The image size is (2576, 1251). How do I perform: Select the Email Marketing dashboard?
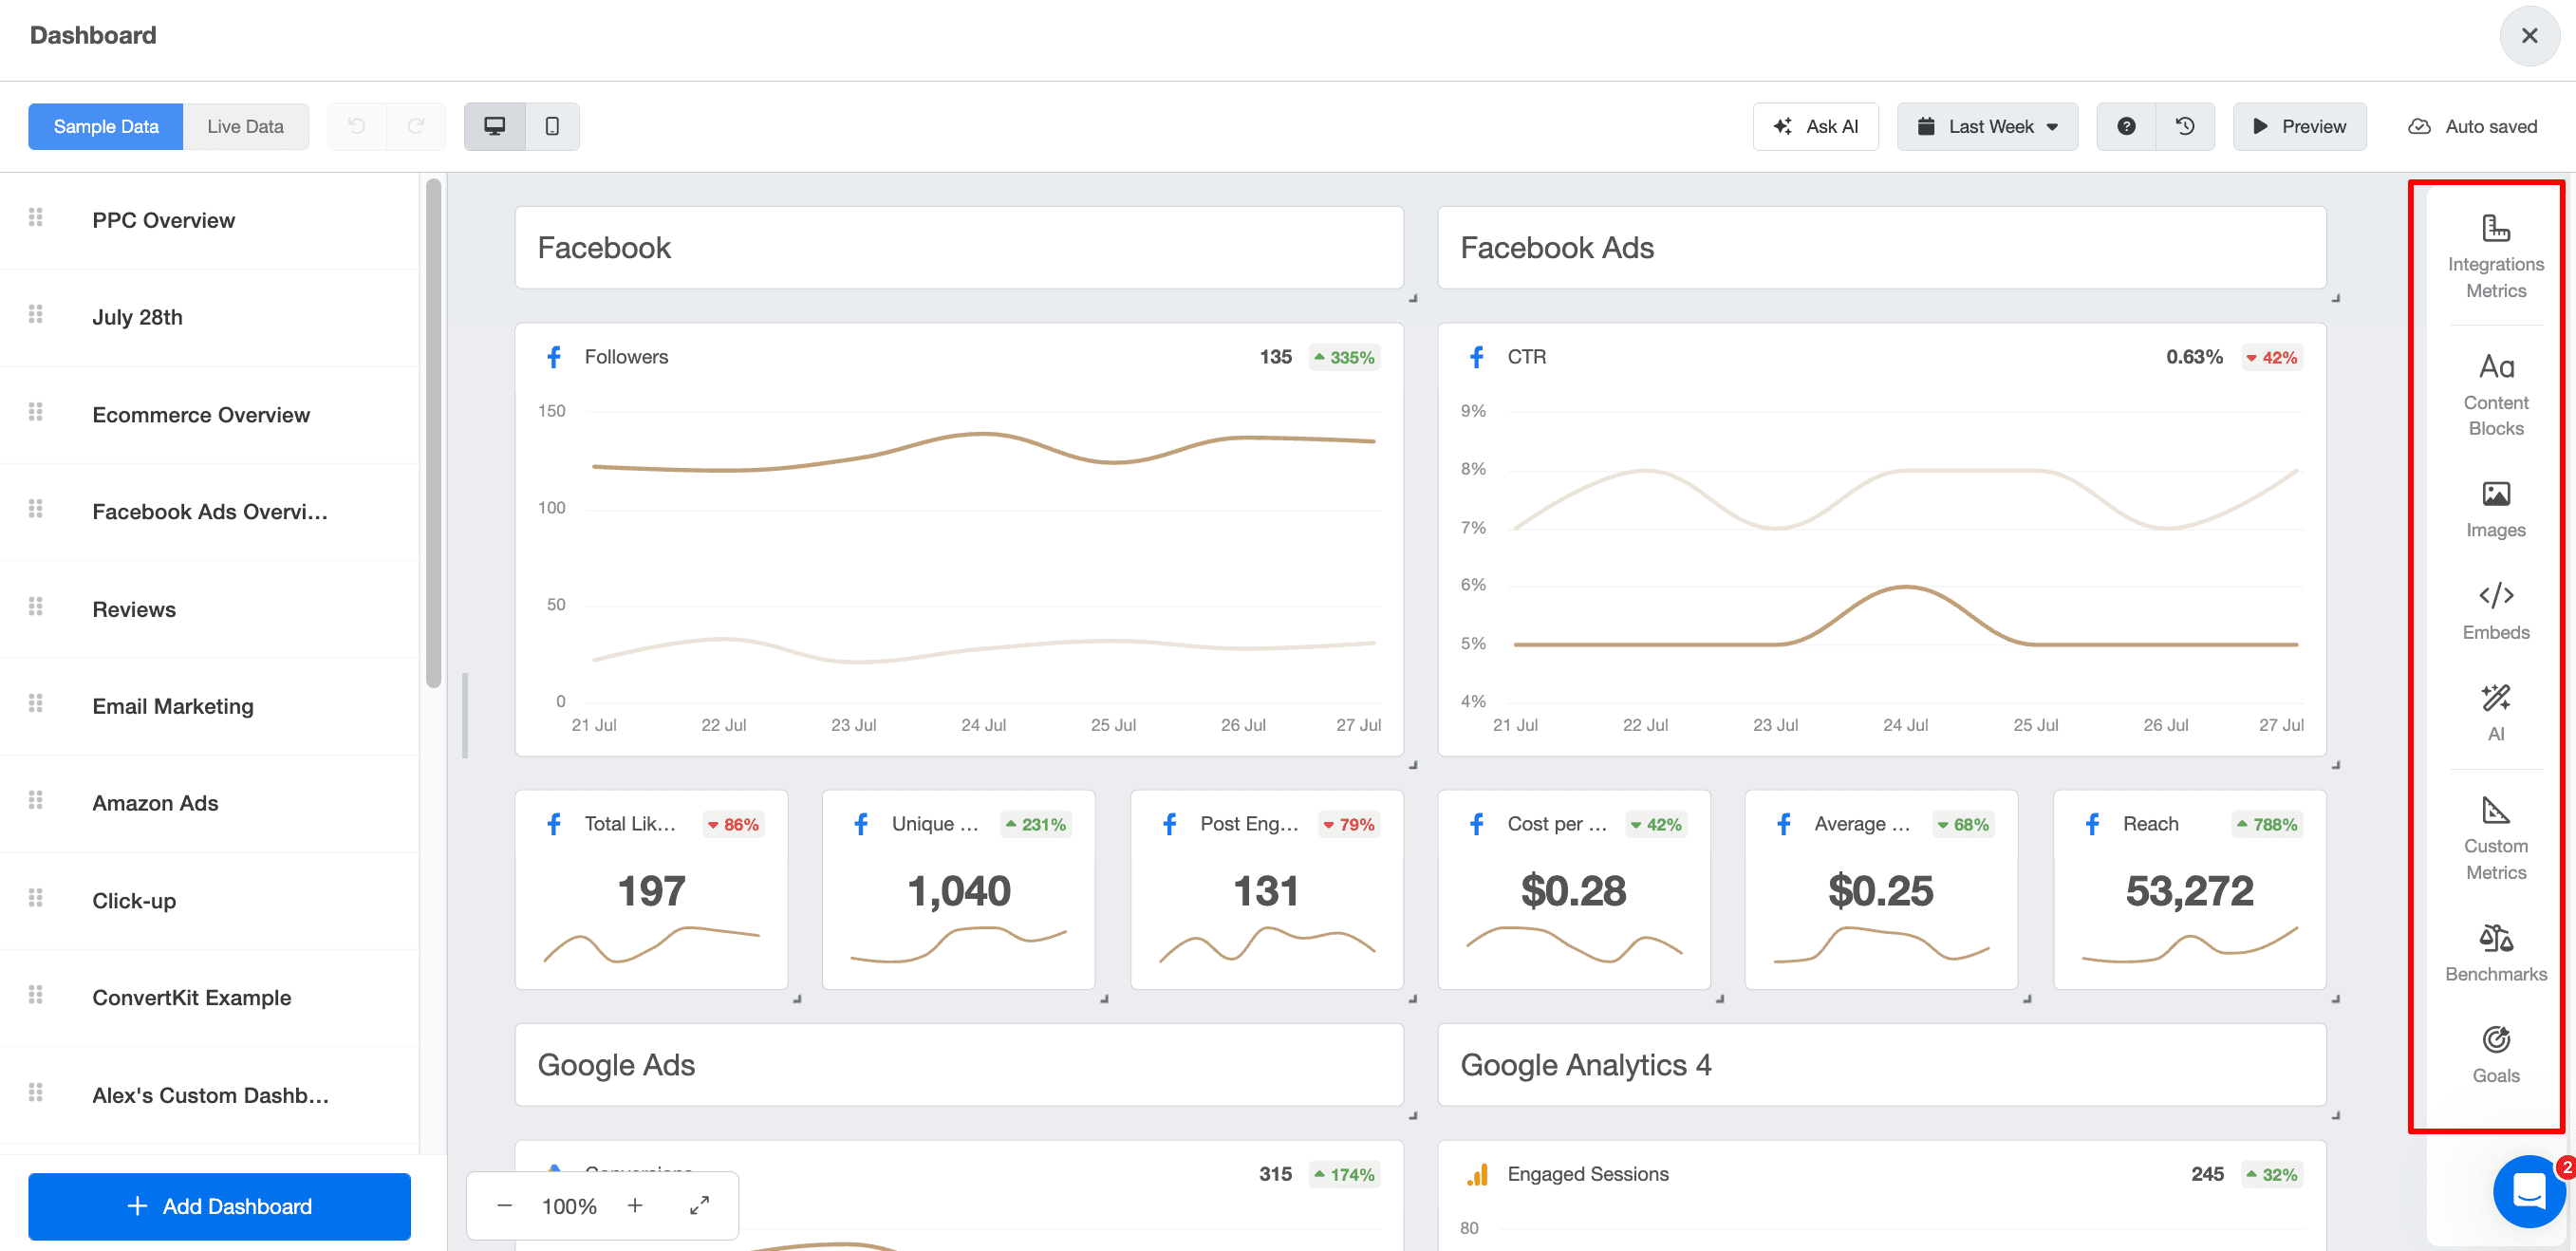coord(172,706)
